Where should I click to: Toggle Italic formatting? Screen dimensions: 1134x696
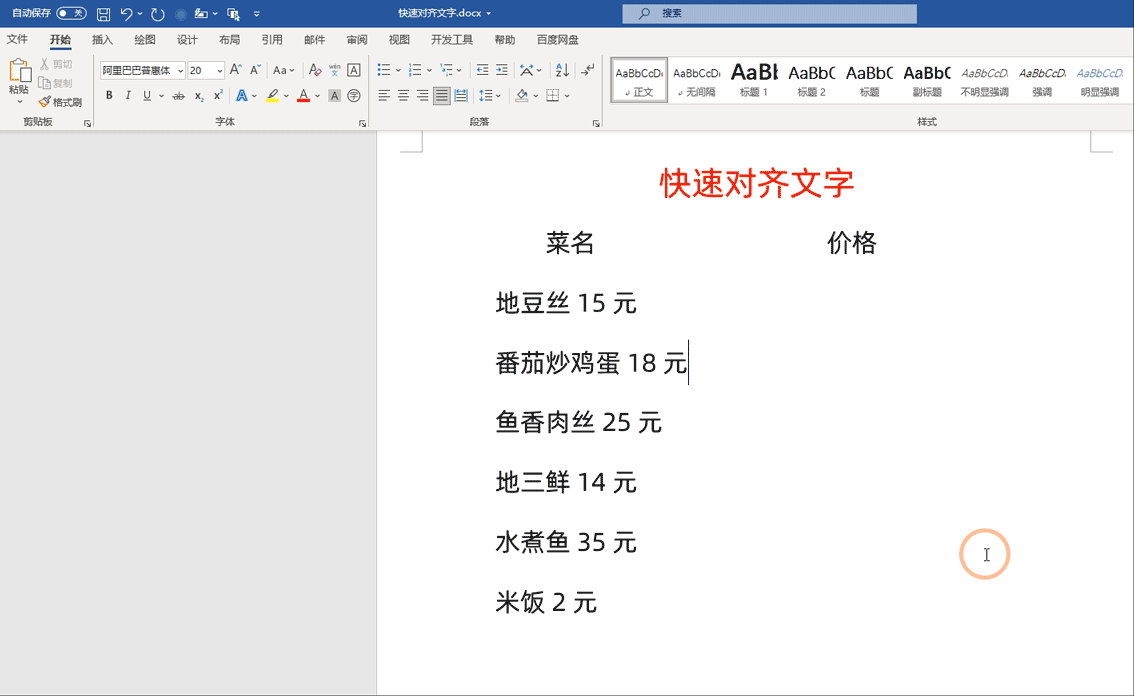[x=128, y=96]
